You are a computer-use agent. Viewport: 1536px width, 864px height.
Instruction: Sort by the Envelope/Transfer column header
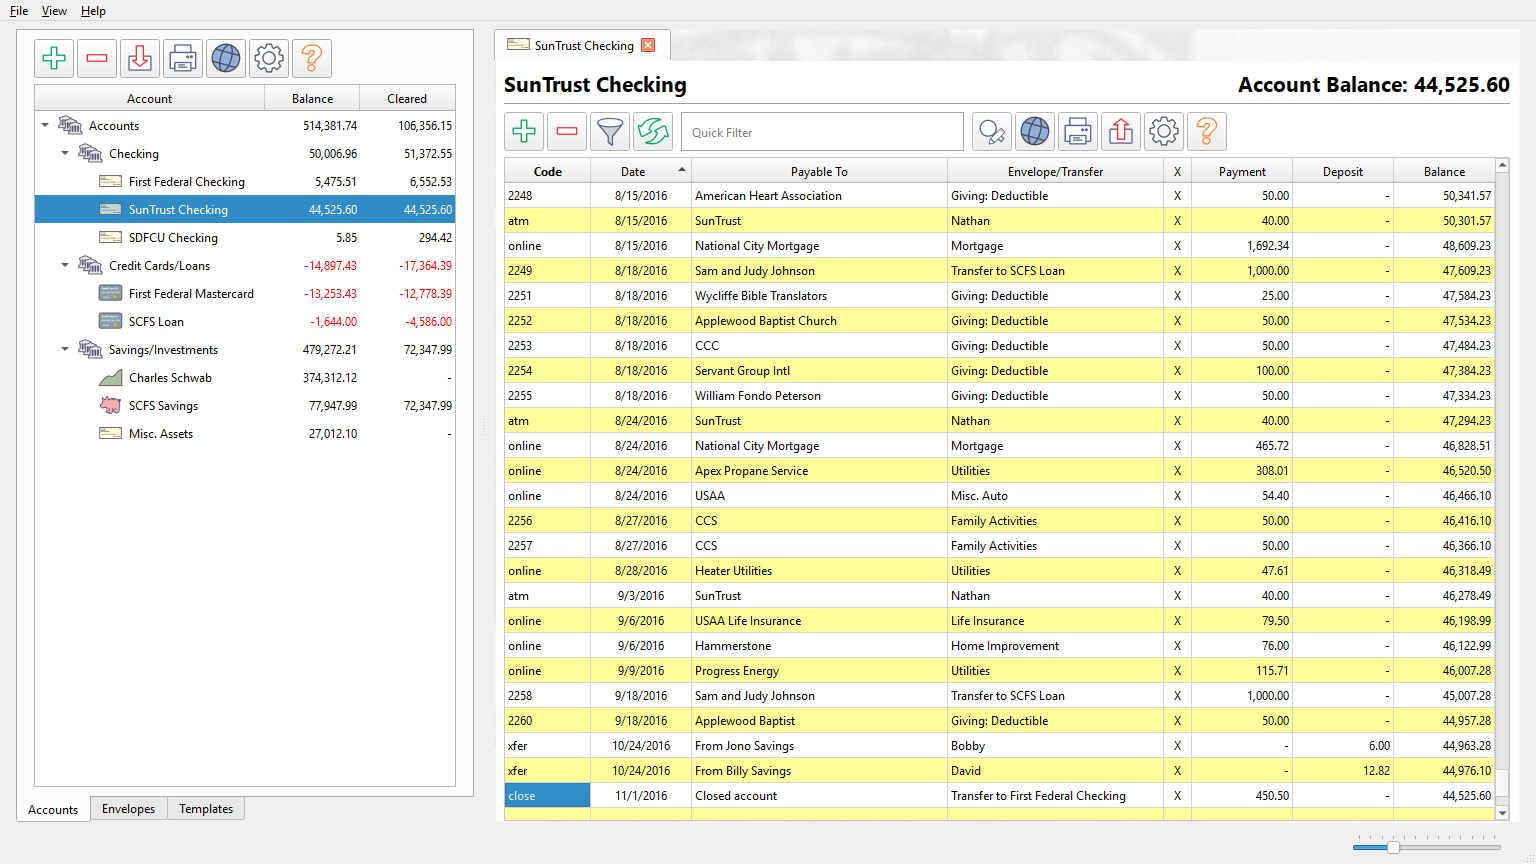pyautogui.click(x=1055, y=171)
